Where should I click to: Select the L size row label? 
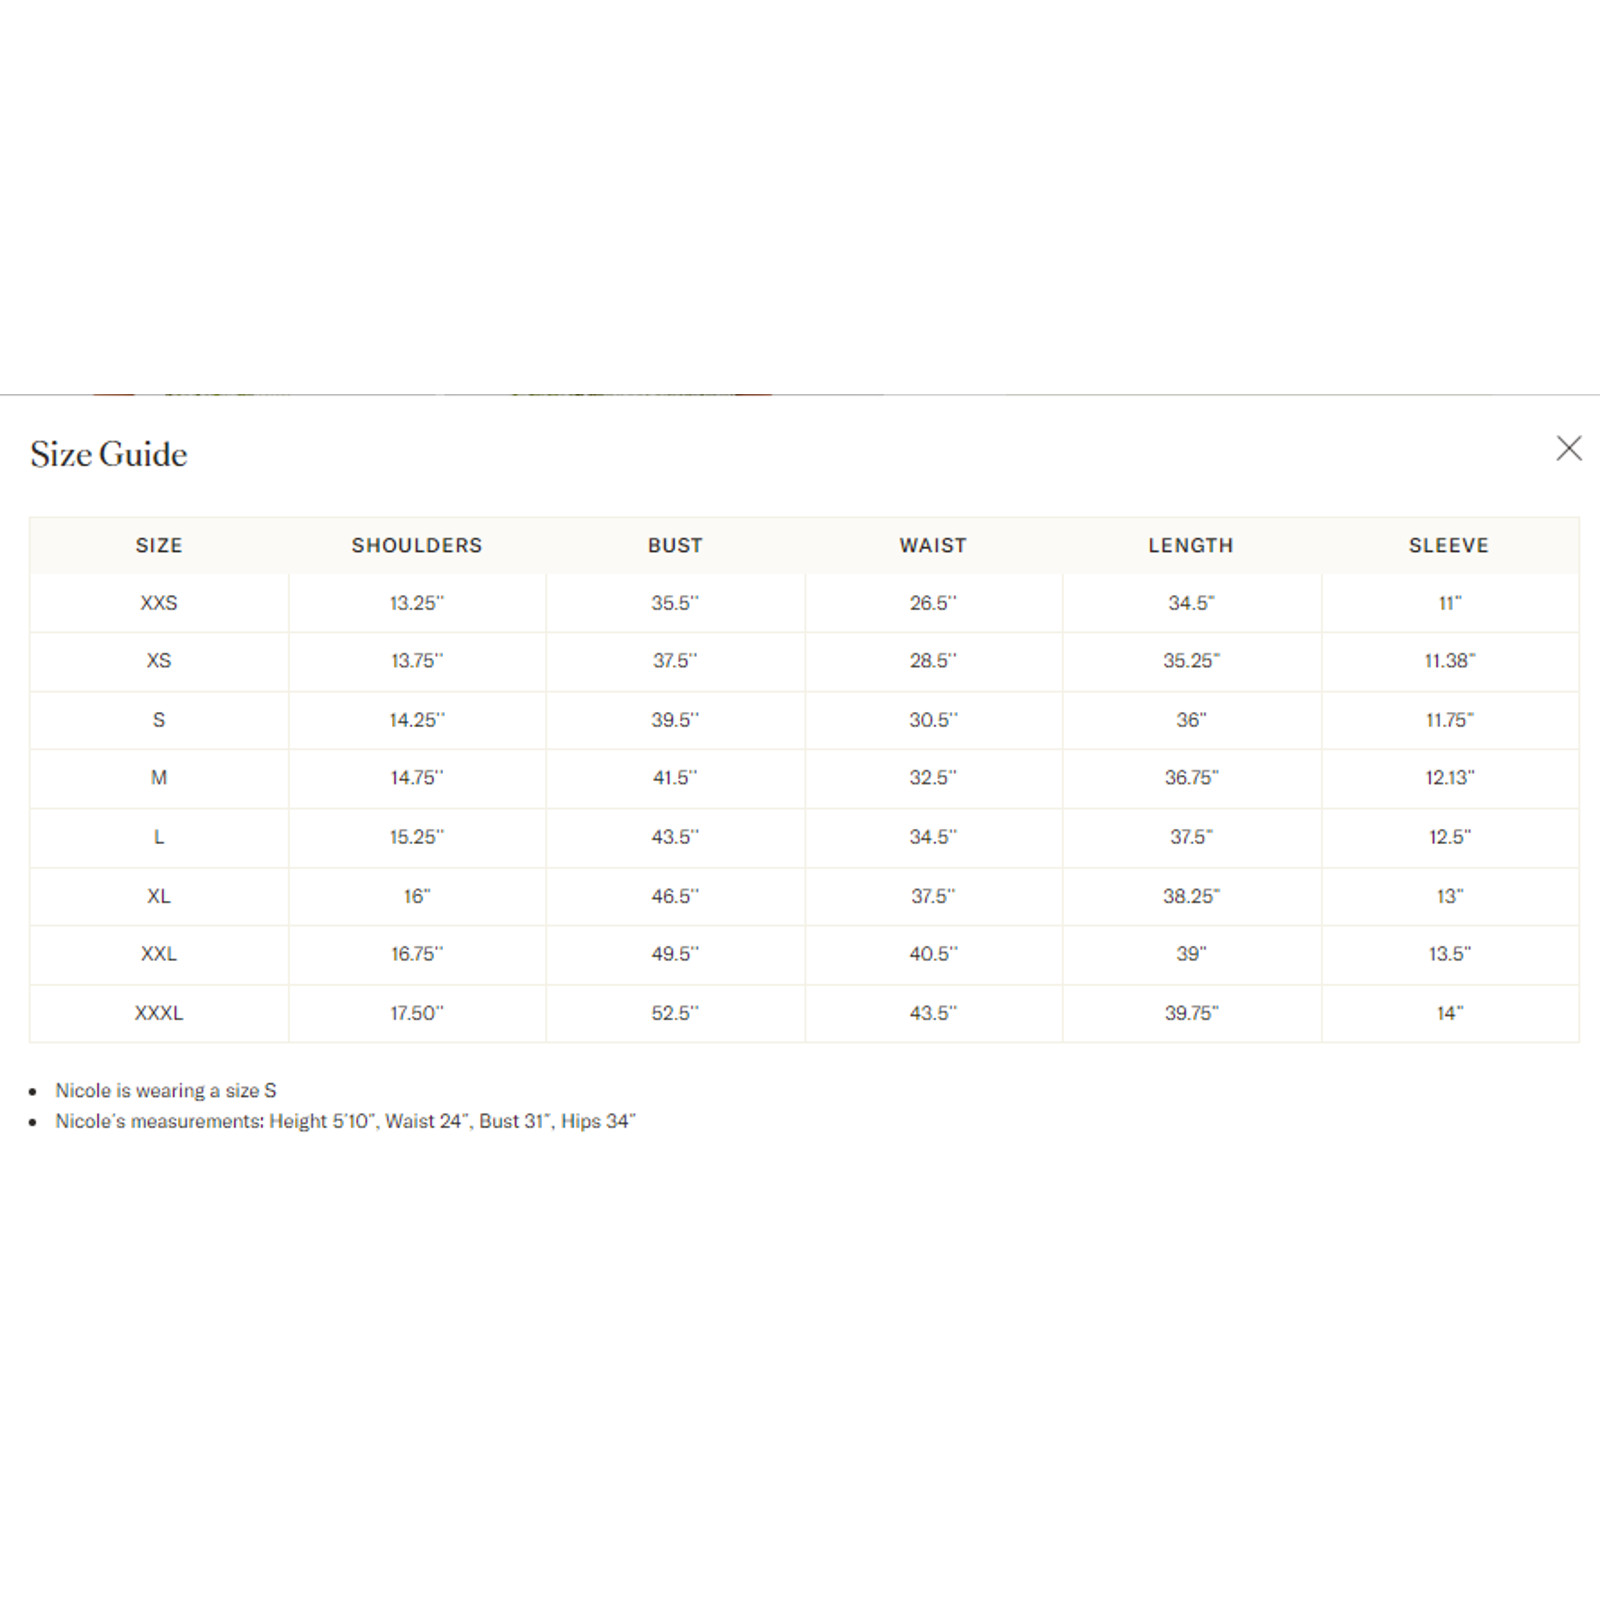tap(159, 837)
